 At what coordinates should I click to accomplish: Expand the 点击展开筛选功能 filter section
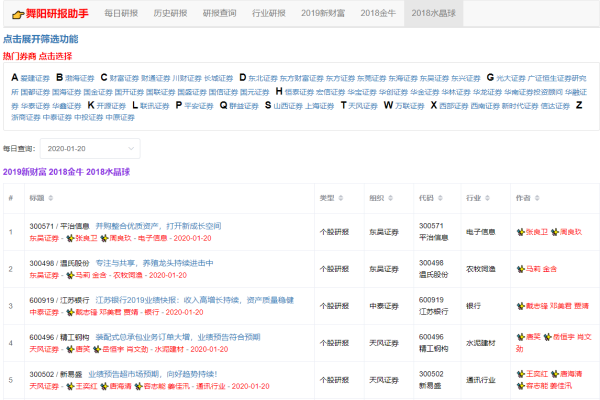coord(41,39)
